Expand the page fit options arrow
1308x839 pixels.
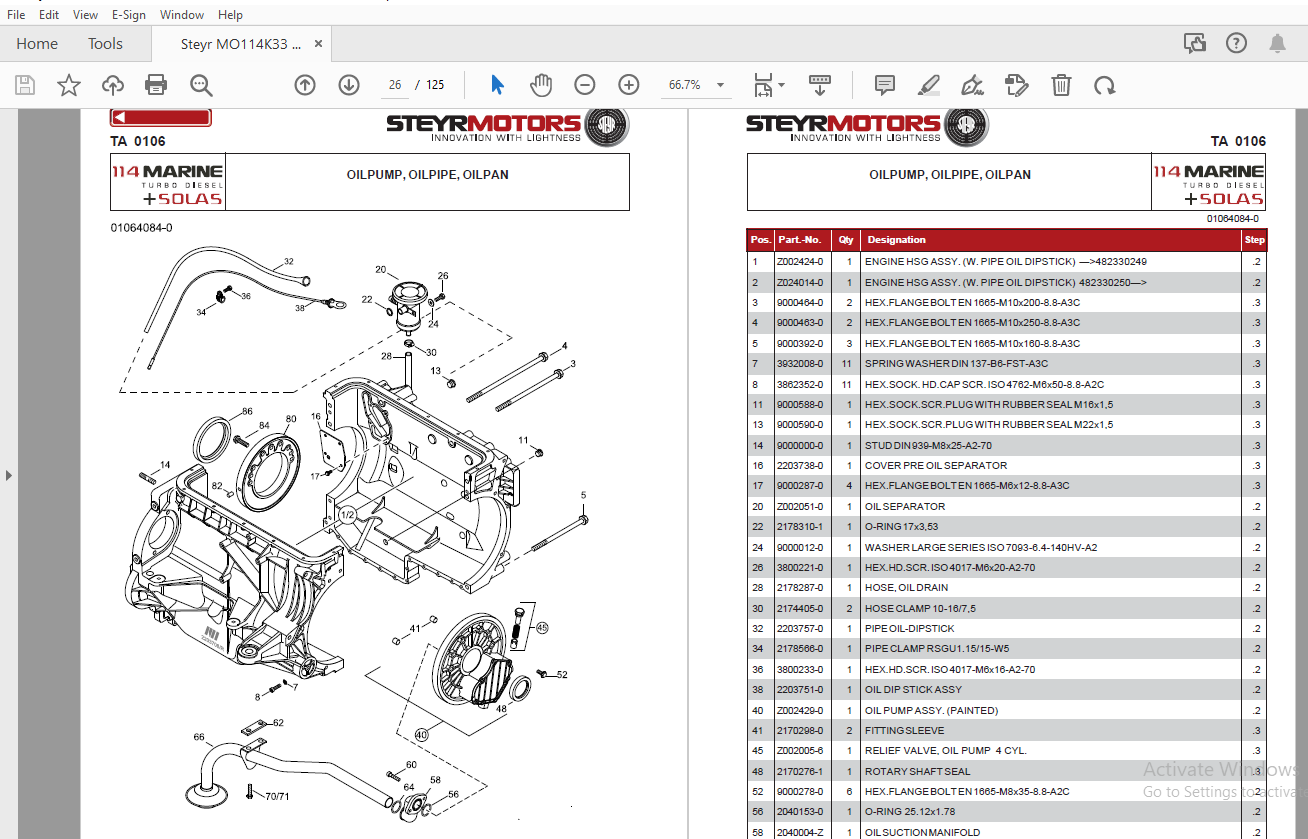click(781, 85)
